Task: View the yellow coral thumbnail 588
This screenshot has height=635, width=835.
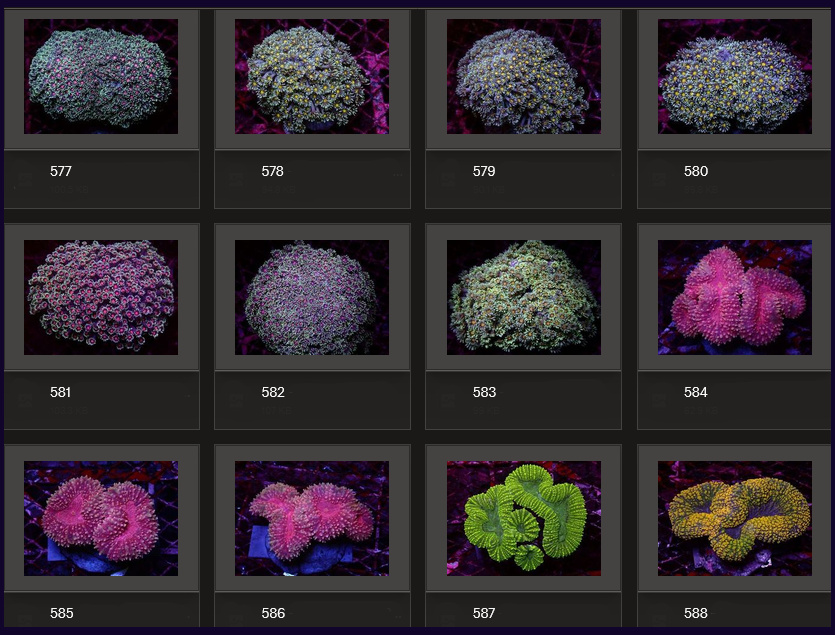Action: [735, 518]
